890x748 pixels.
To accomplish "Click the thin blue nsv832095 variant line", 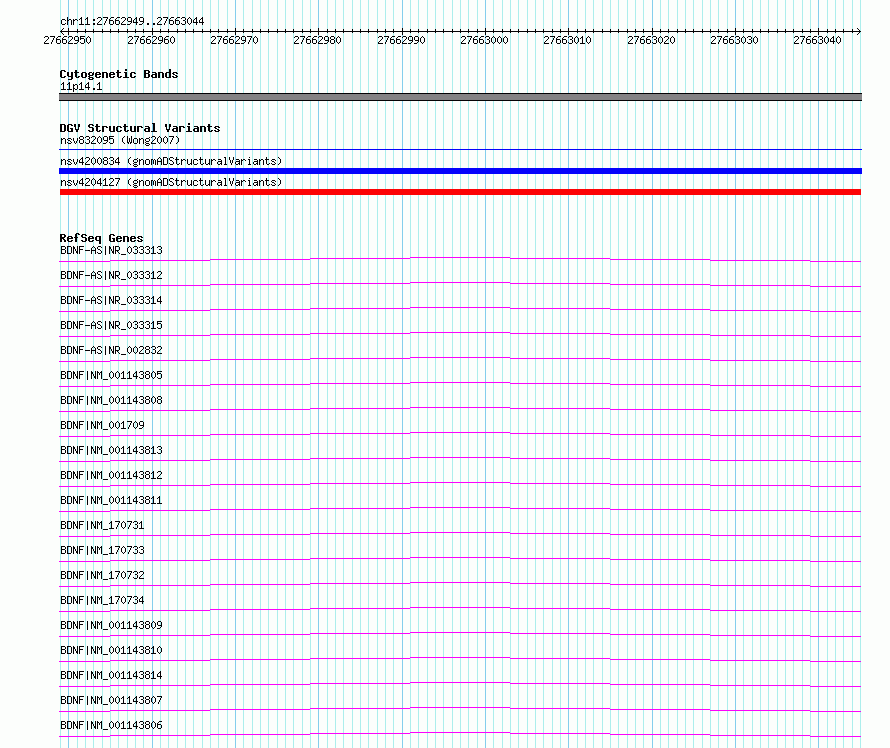I will tap(460, 149).
